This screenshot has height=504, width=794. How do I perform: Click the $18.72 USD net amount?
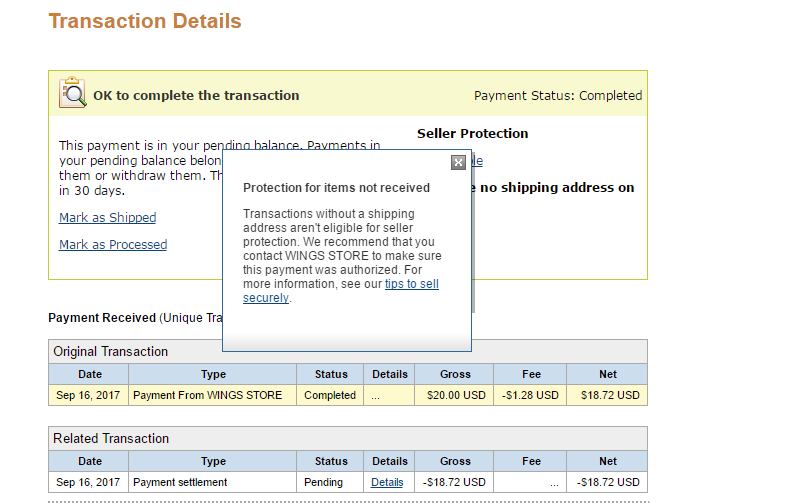pyautogui.click(x=609, y=395)
